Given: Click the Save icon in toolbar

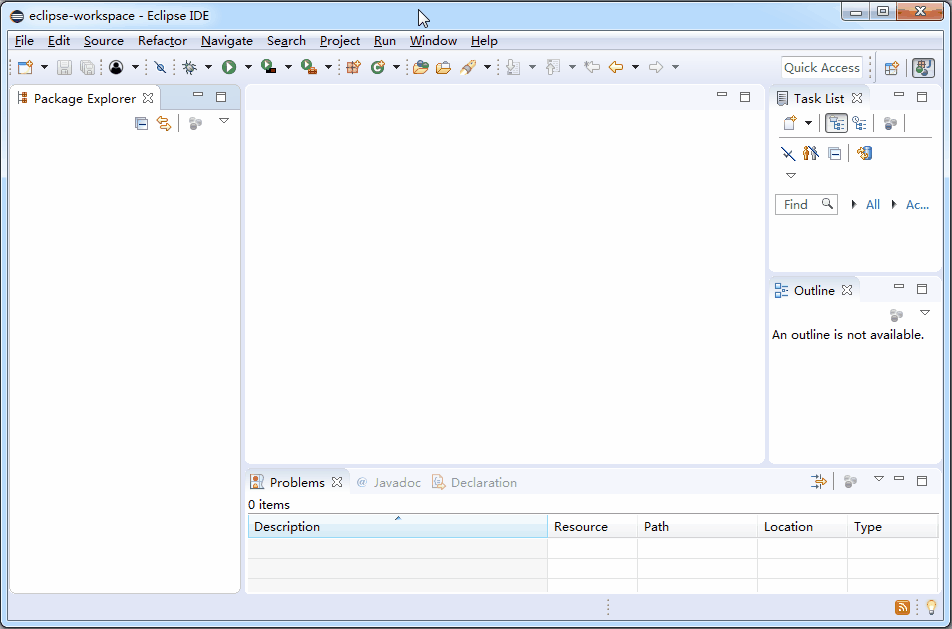Looking at the screenshot, I should [x=64, y=67].
